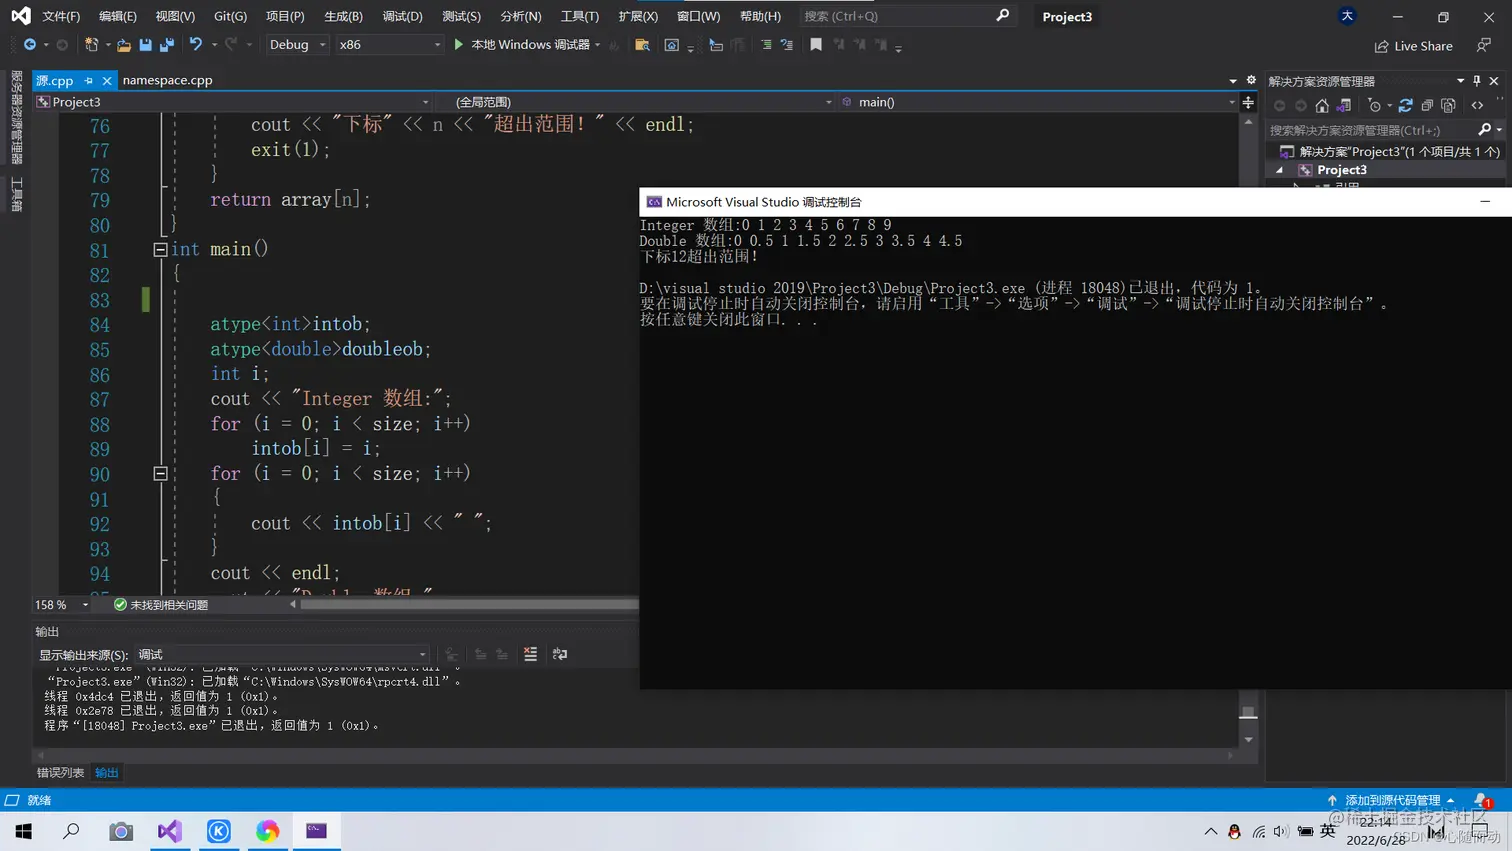The height and width of the screenshot is (851, 1512).
Task: Open the 工具(T) menu
Action: 580,16
